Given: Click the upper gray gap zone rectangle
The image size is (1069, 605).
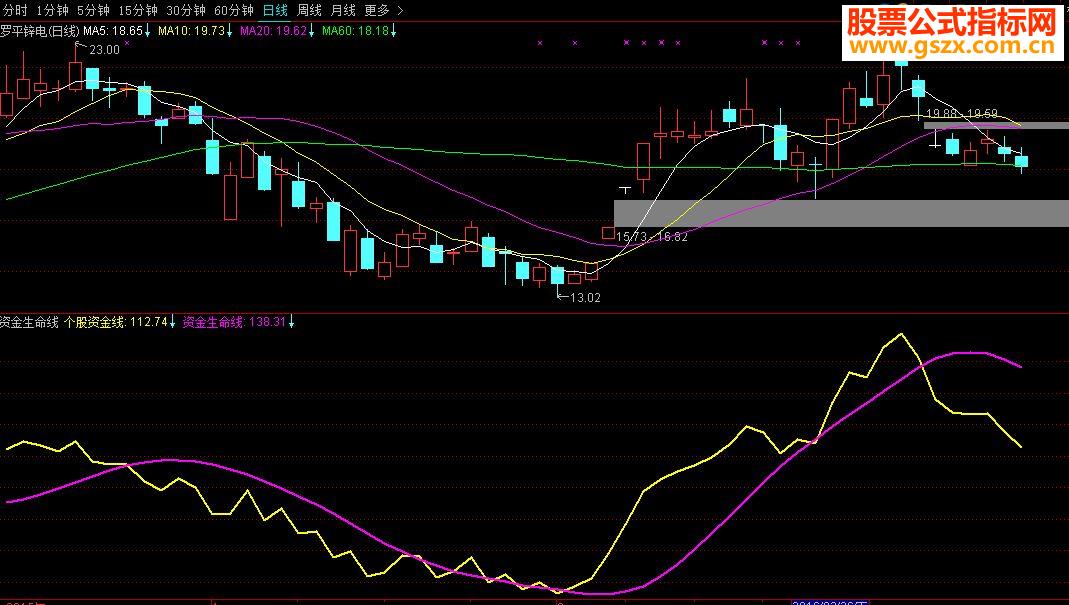Looking at the screenshot, I should coord(996,126).
